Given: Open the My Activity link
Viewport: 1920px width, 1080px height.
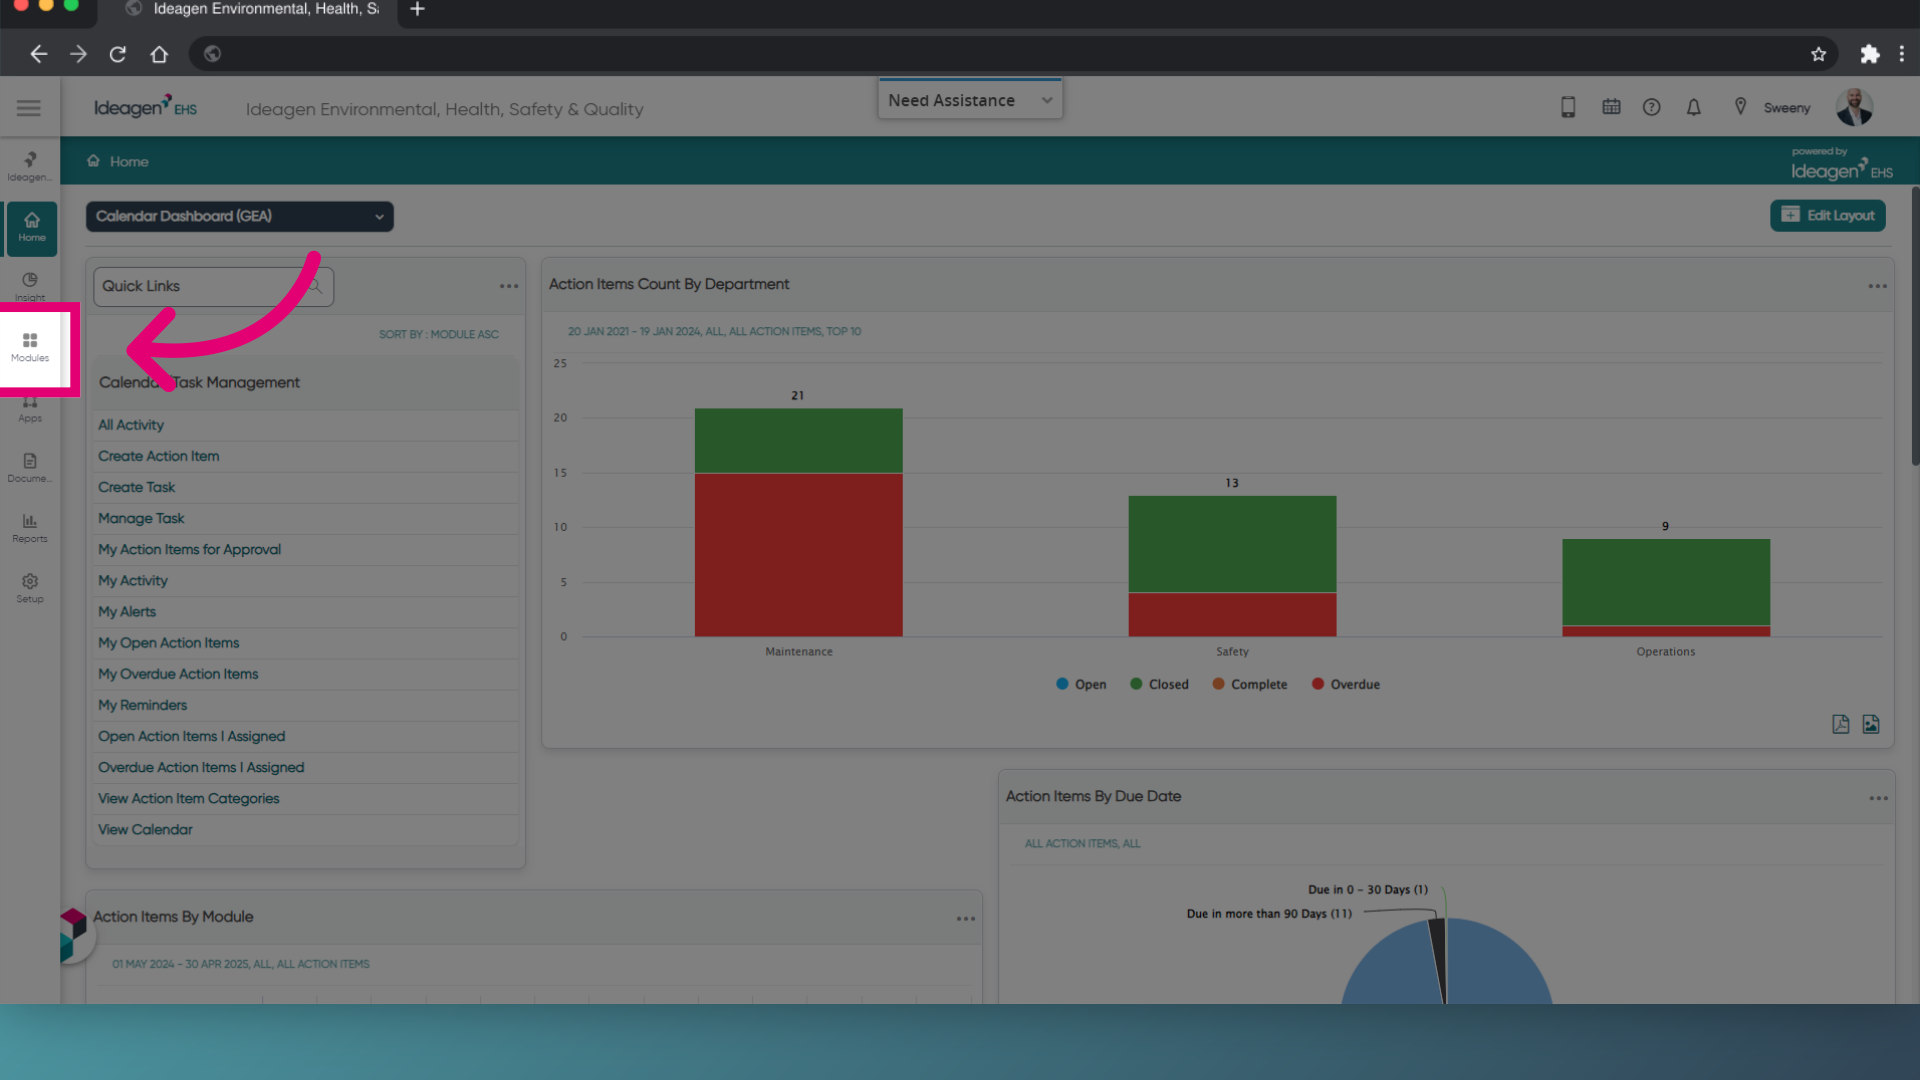Looking at the screenshot, I should point(132,580).
